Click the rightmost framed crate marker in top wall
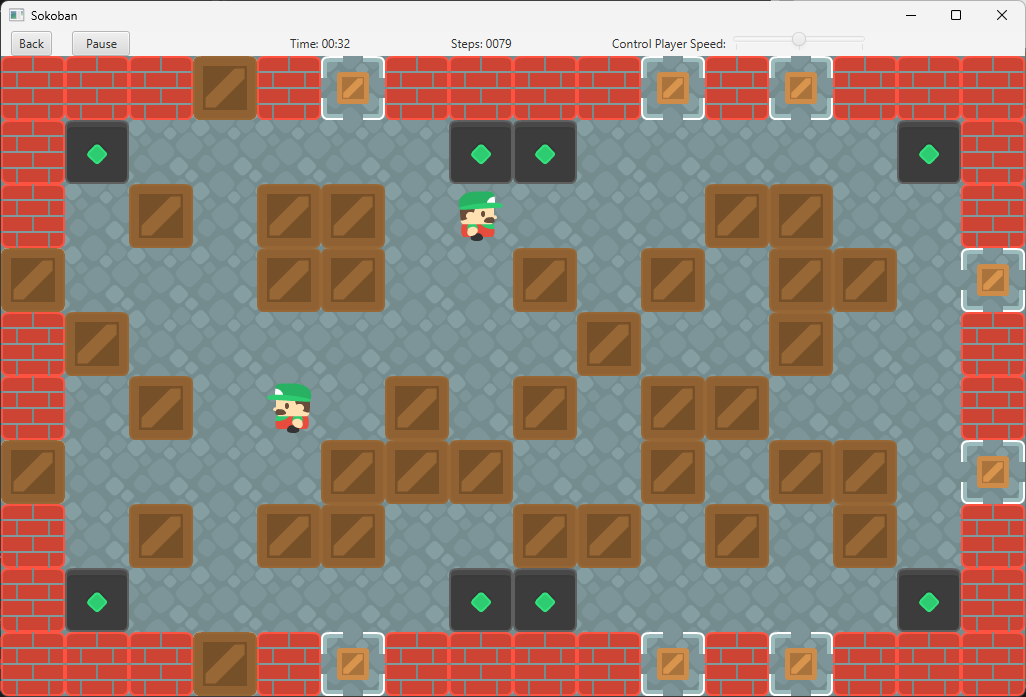1026x697 pixels. pyautogui.click(x=801, y=88)
